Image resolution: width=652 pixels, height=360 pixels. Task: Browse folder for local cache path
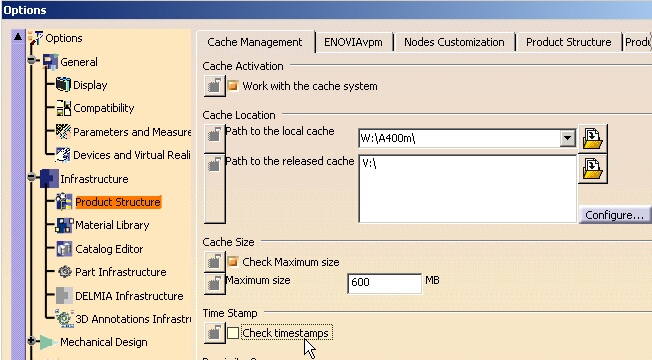pyautogui.click(x=593, y=138)
